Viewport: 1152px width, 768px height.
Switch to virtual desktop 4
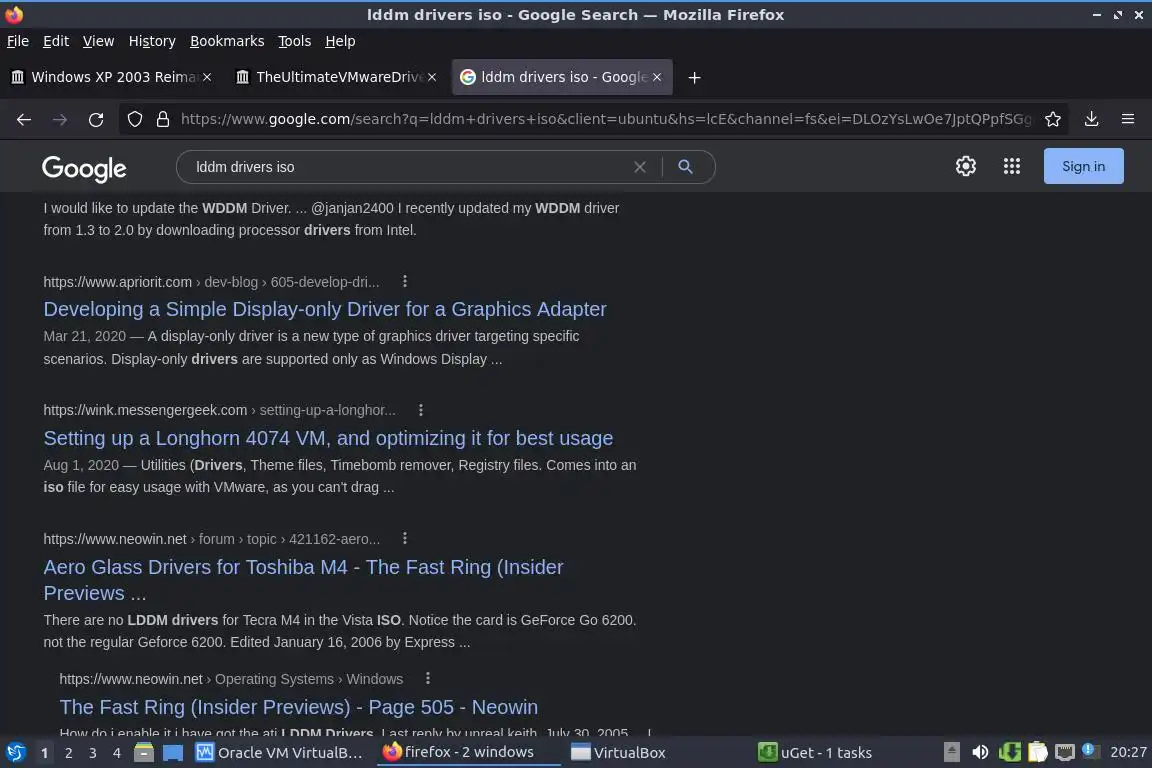coord(116,753)
